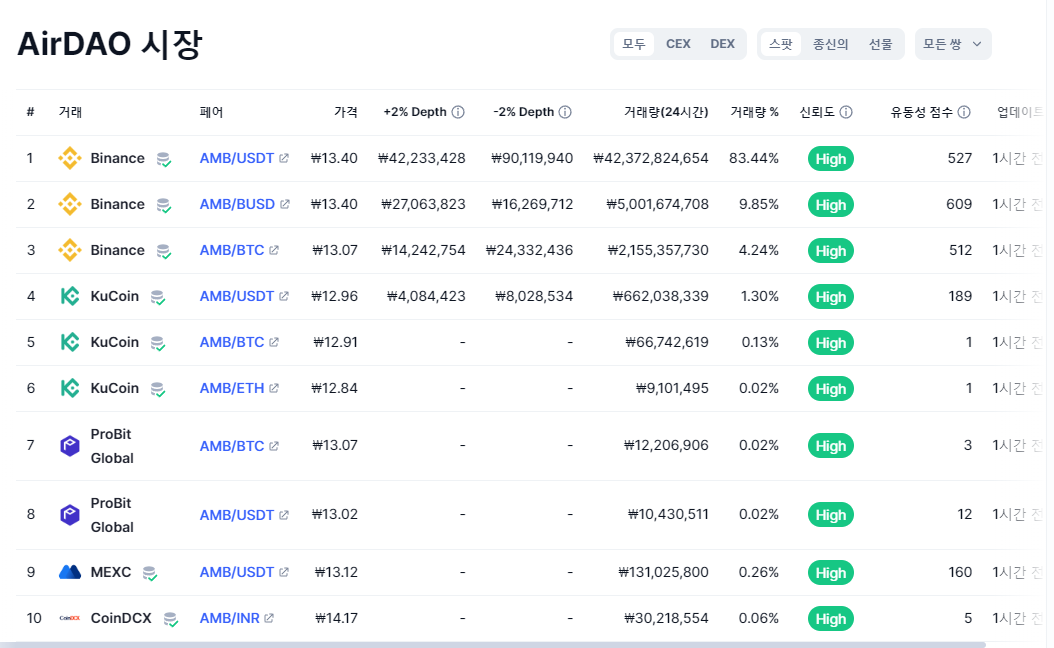Click info icon next to -2% Depth
1054x648 pixels.
click(565, 112)
